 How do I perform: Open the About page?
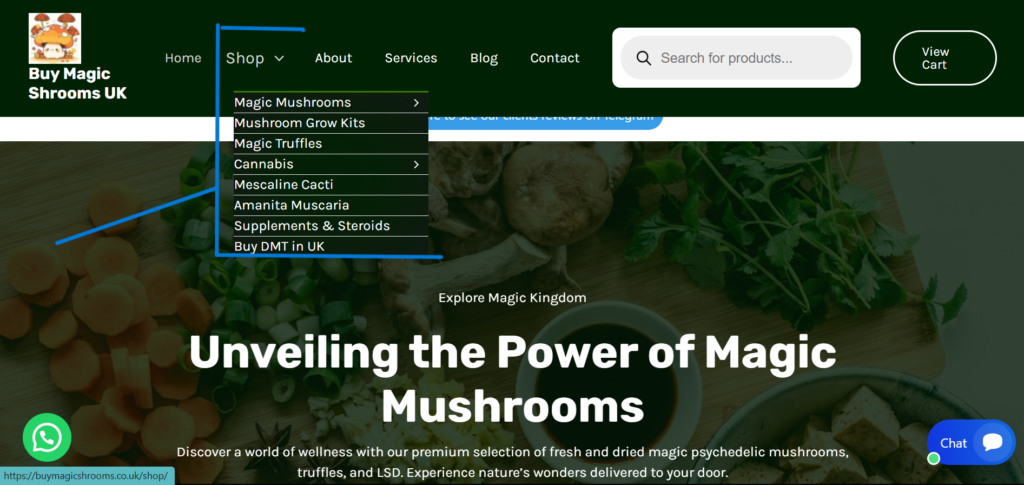[x=333, y=58]
